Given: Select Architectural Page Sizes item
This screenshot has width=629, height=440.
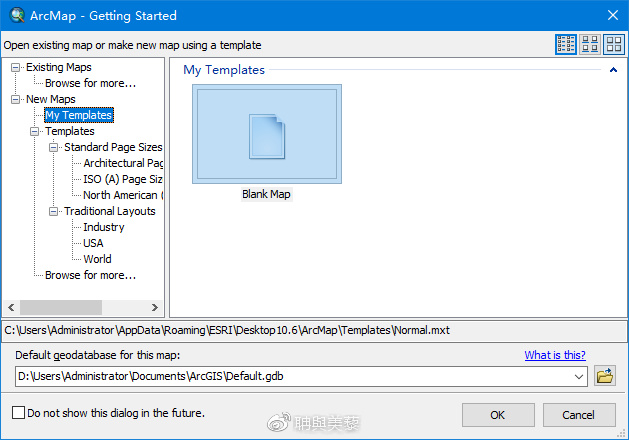Looking at the screenshot, I should [x=123, y=163].
